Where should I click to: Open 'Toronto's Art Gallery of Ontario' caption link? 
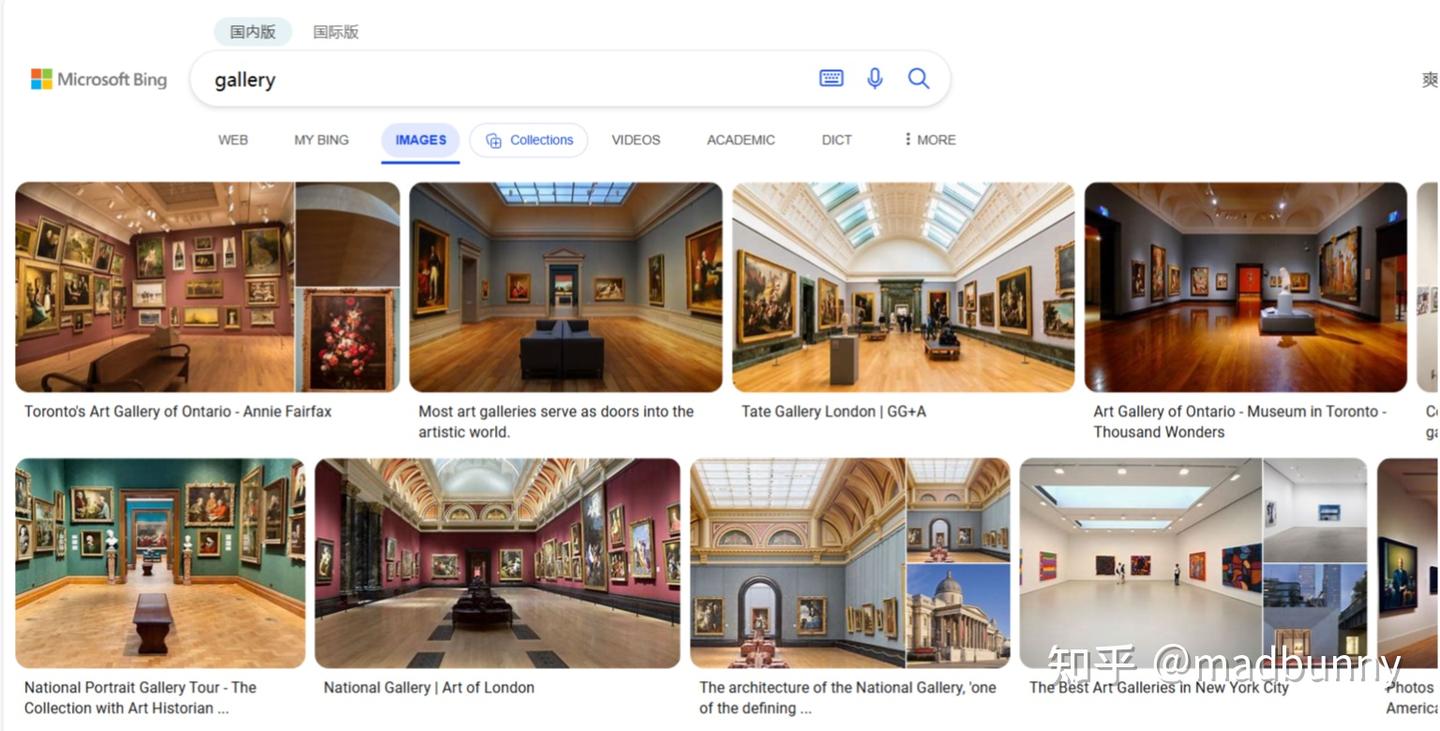point(178,412)
